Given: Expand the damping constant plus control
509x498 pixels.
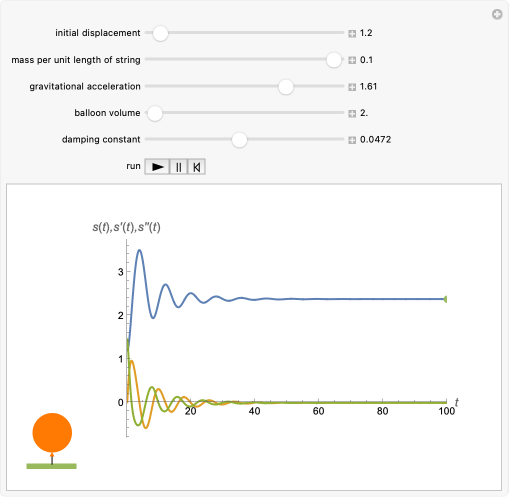Looking at the screenshot, I should (x=352, y=140).
